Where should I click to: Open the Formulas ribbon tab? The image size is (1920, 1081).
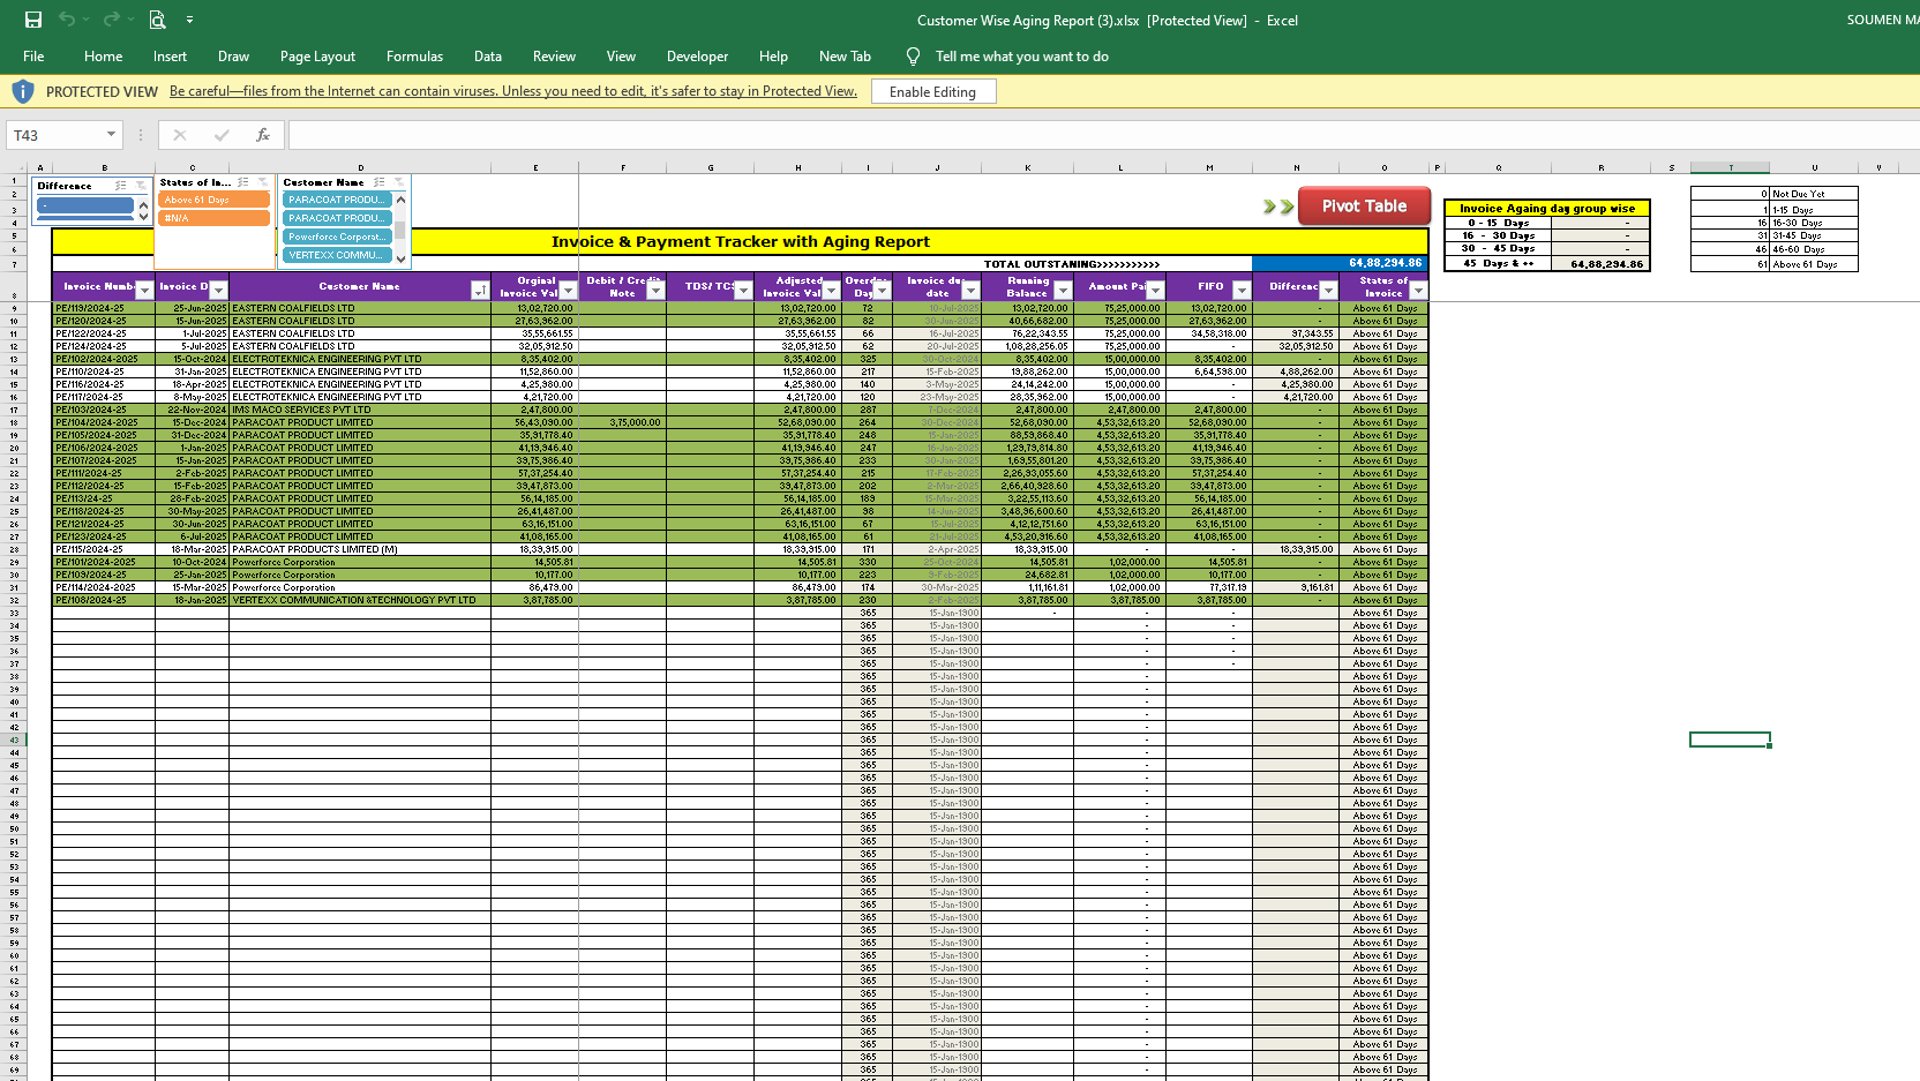(414, 57)
